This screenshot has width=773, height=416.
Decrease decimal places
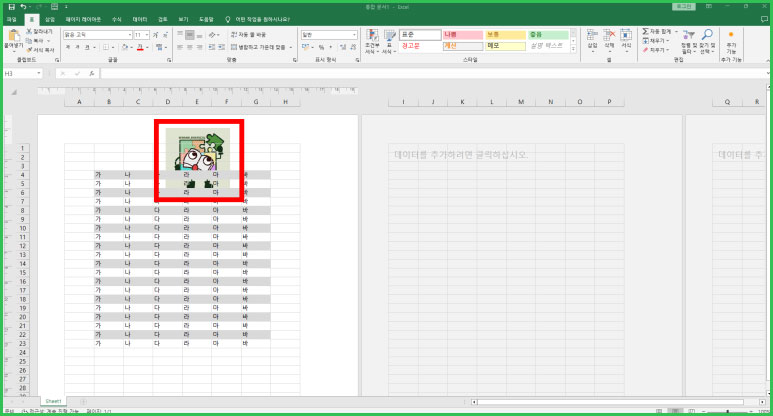click(x=353, y=47)
